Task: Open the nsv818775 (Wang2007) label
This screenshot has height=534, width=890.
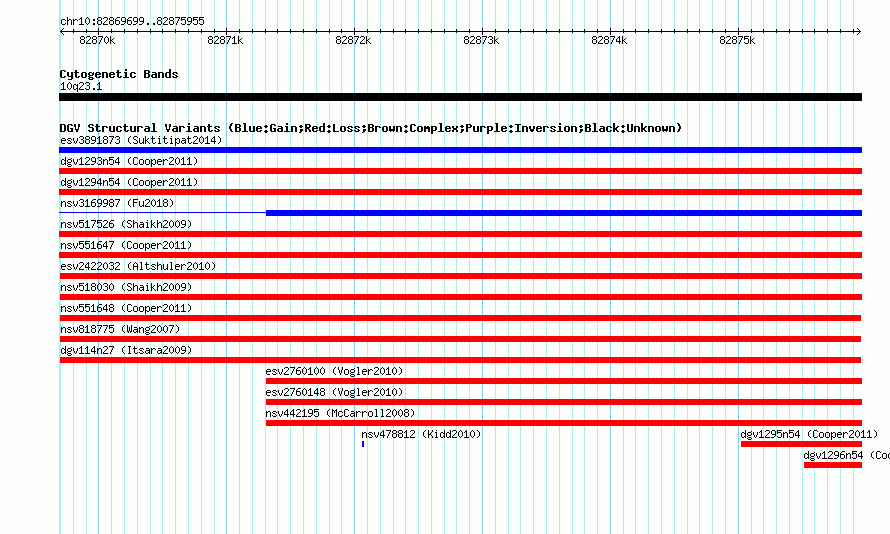Action: tap(120, 329)
